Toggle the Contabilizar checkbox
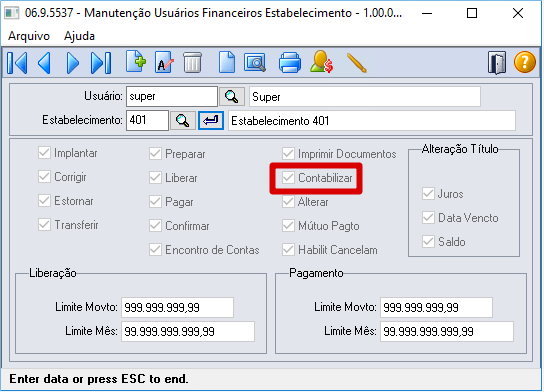This screenshot has height=392, width=544. click(x=288, y=178)
